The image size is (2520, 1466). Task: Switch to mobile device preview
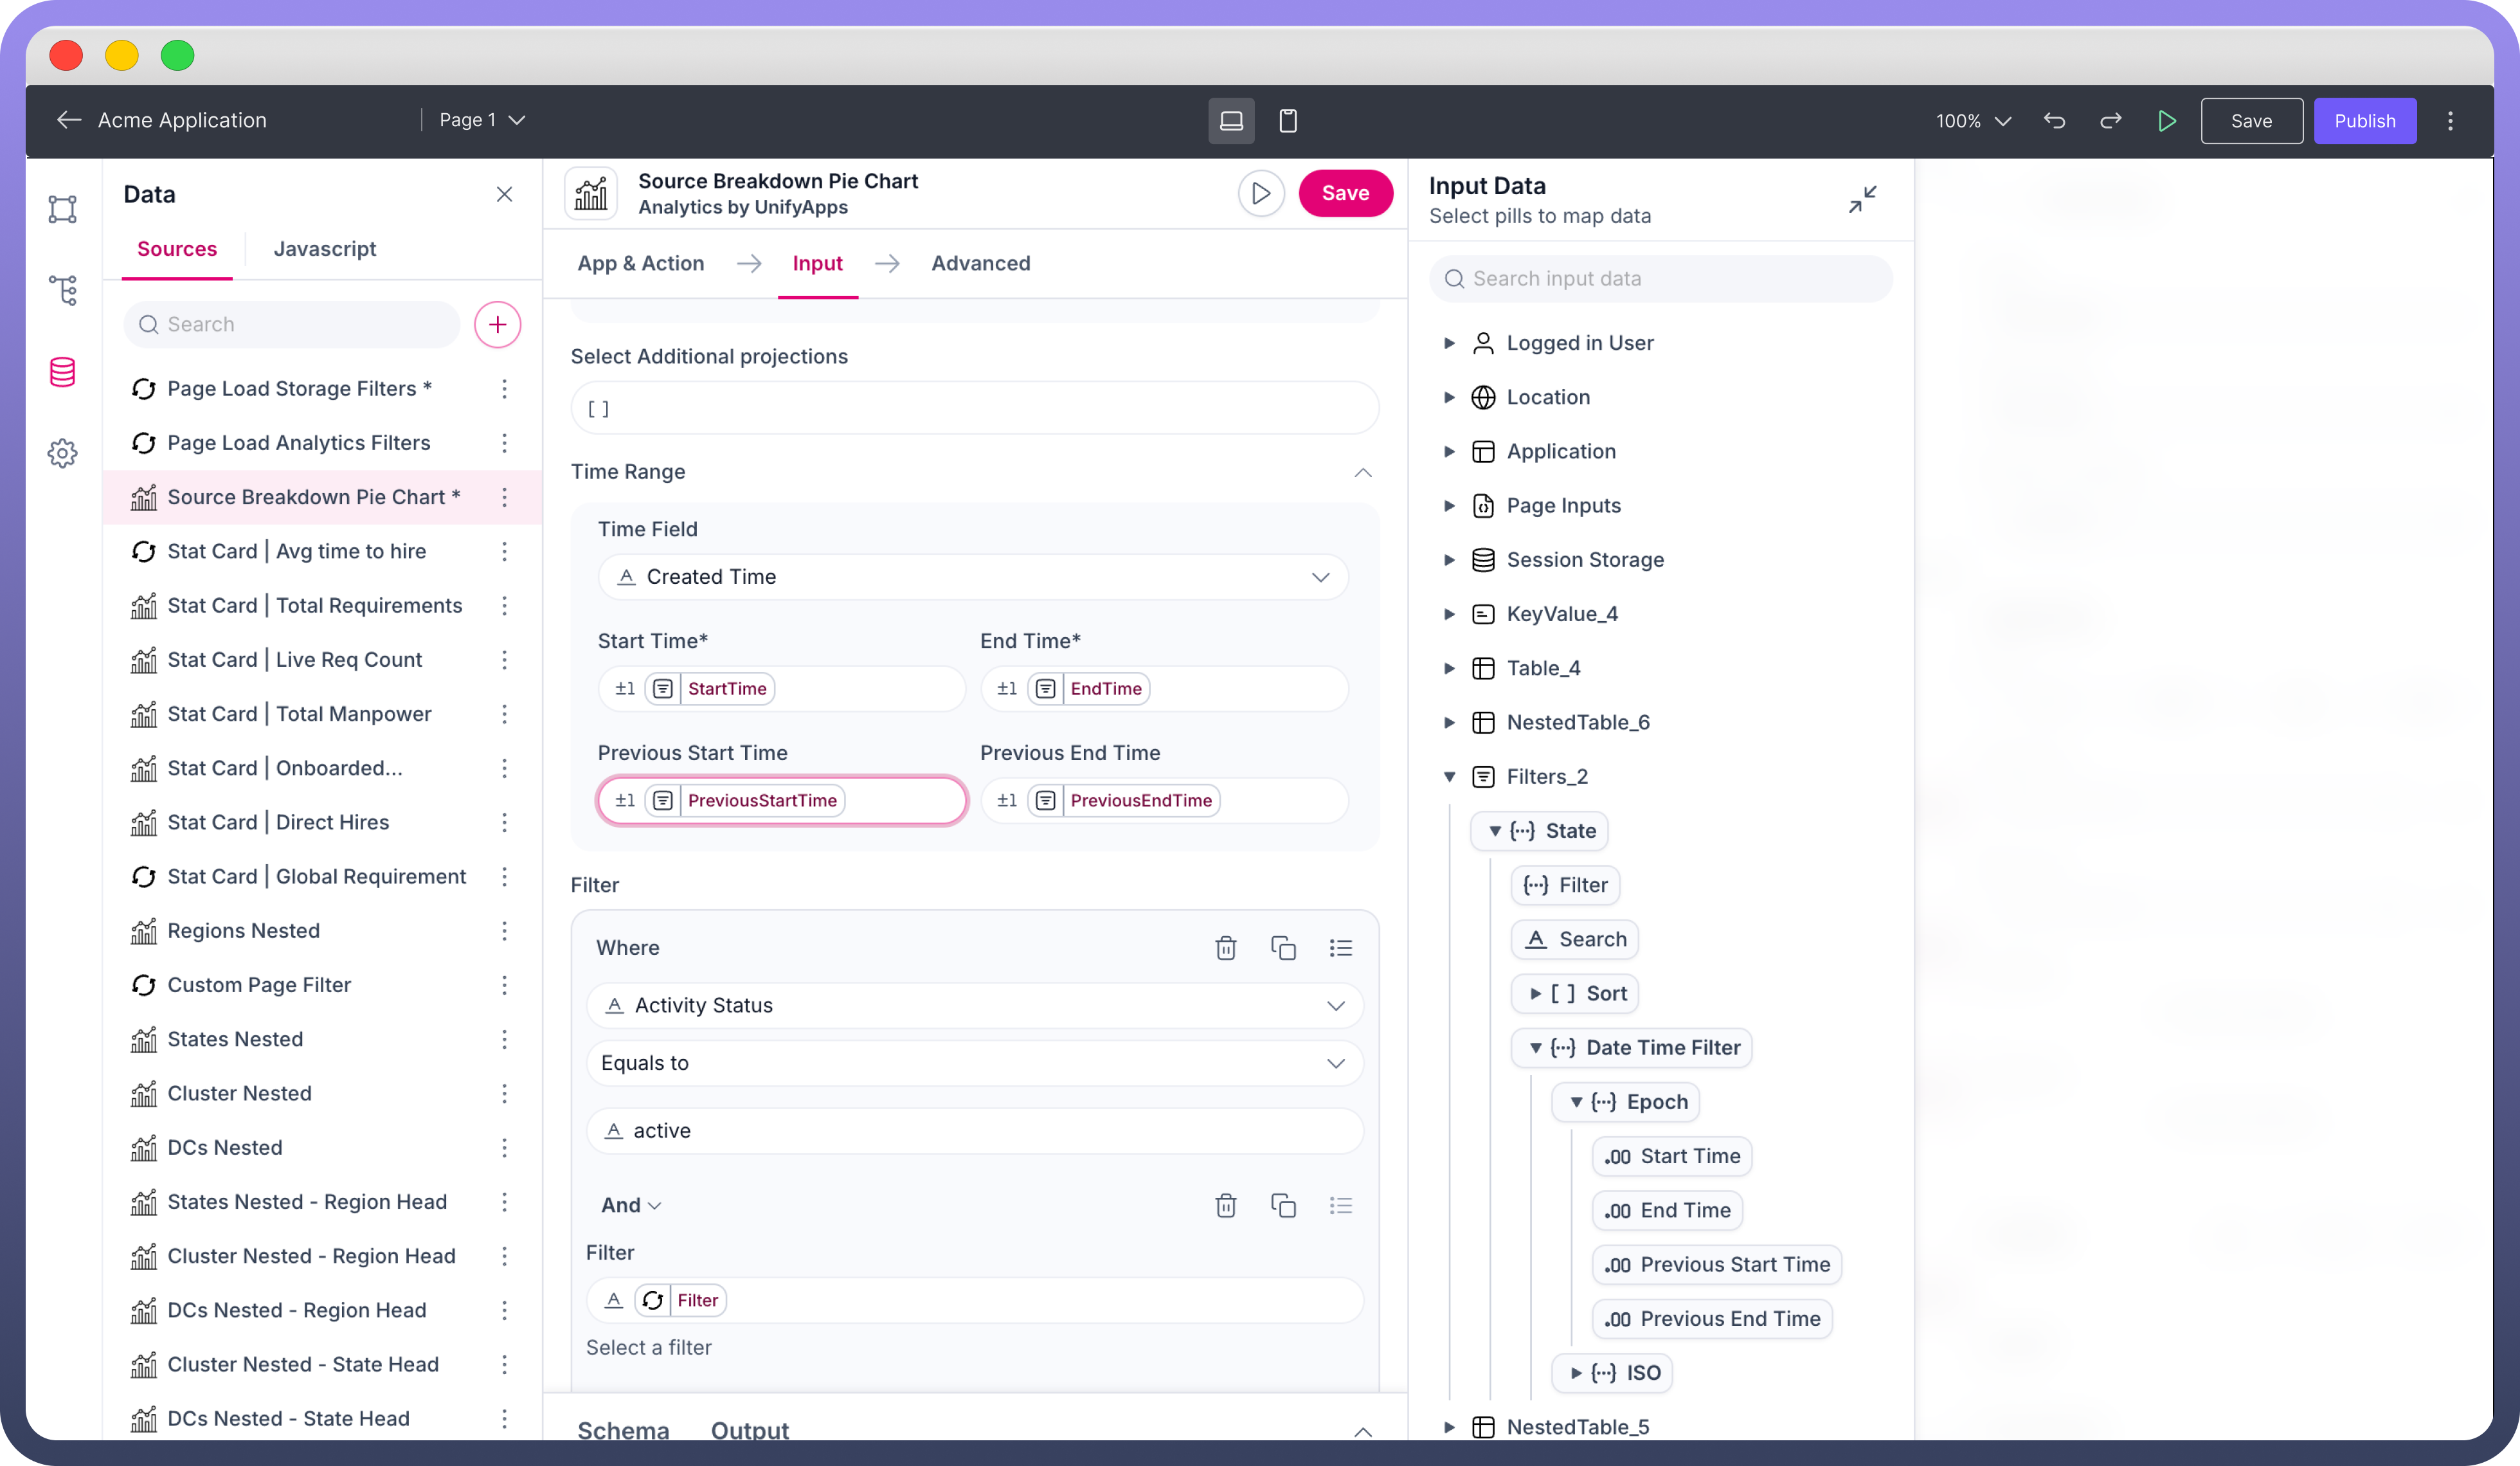[x=1288, y=121]
